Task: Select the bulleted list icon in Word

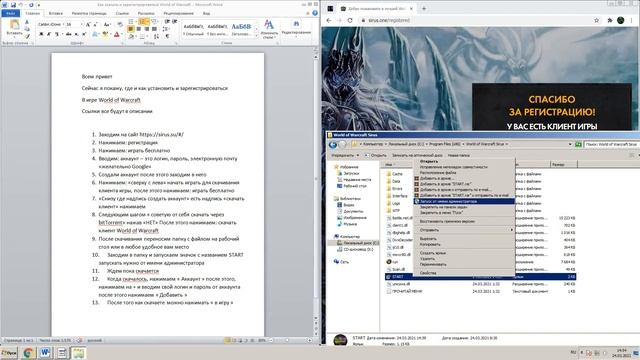Action: tap(131, 22)
